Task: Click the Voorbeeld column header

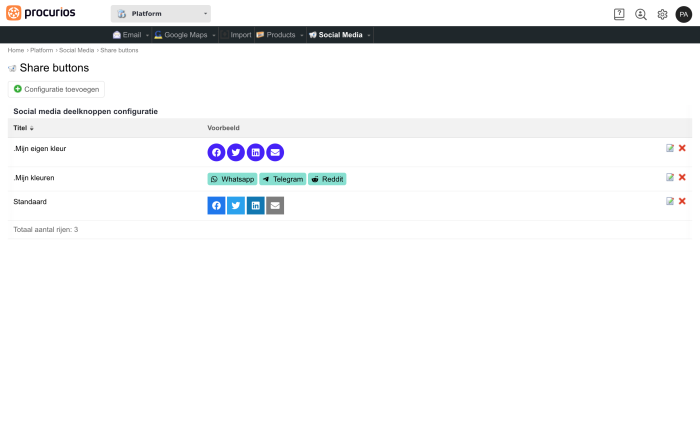Action: point(223,128)
